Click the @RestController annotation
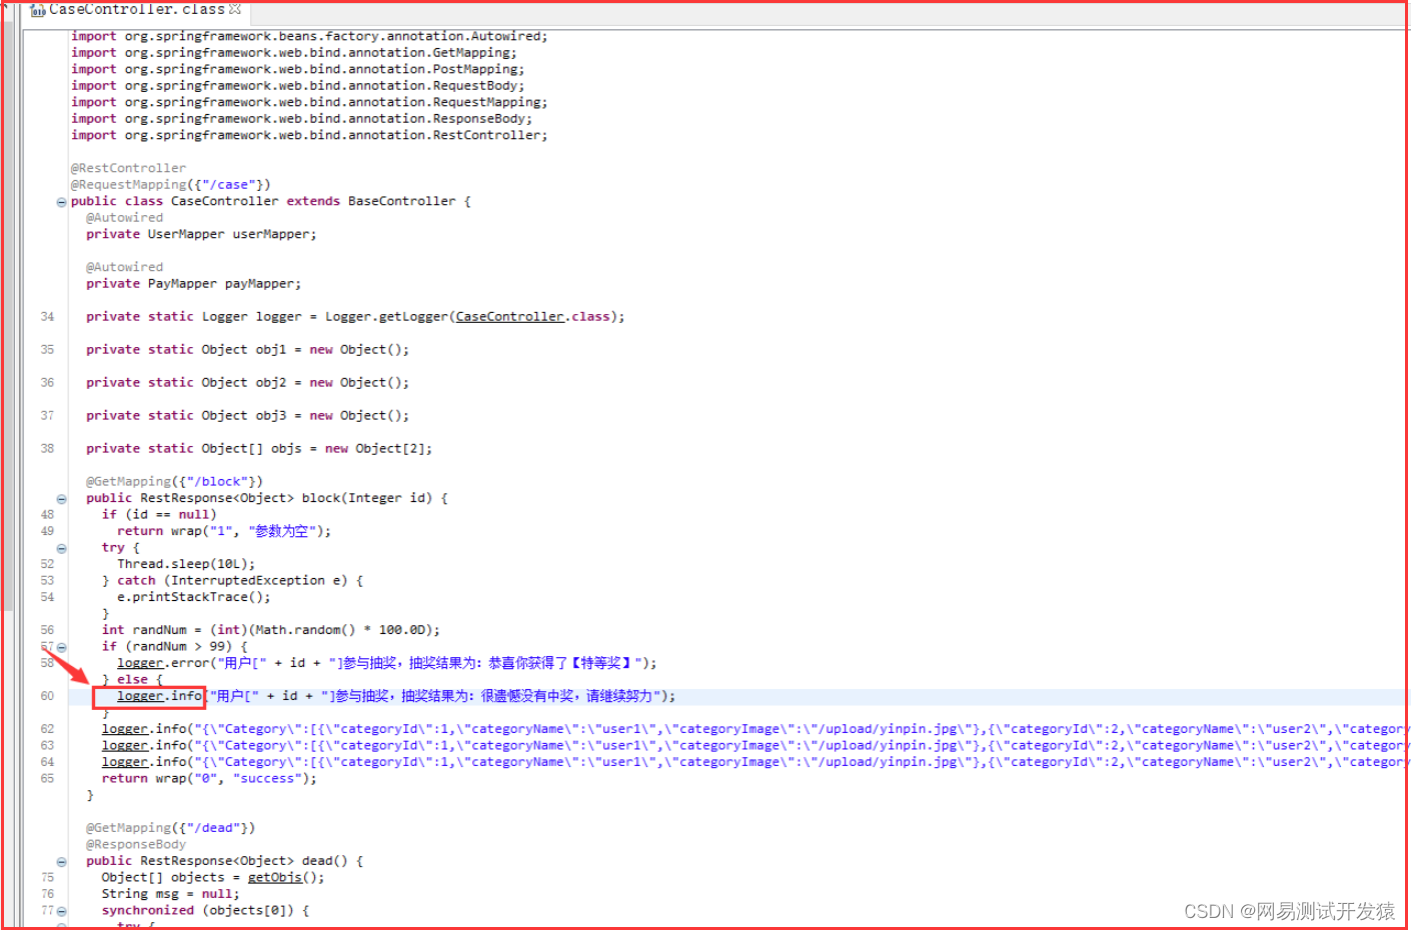This screenshot has height=930, width=1411. coord(128,169)
